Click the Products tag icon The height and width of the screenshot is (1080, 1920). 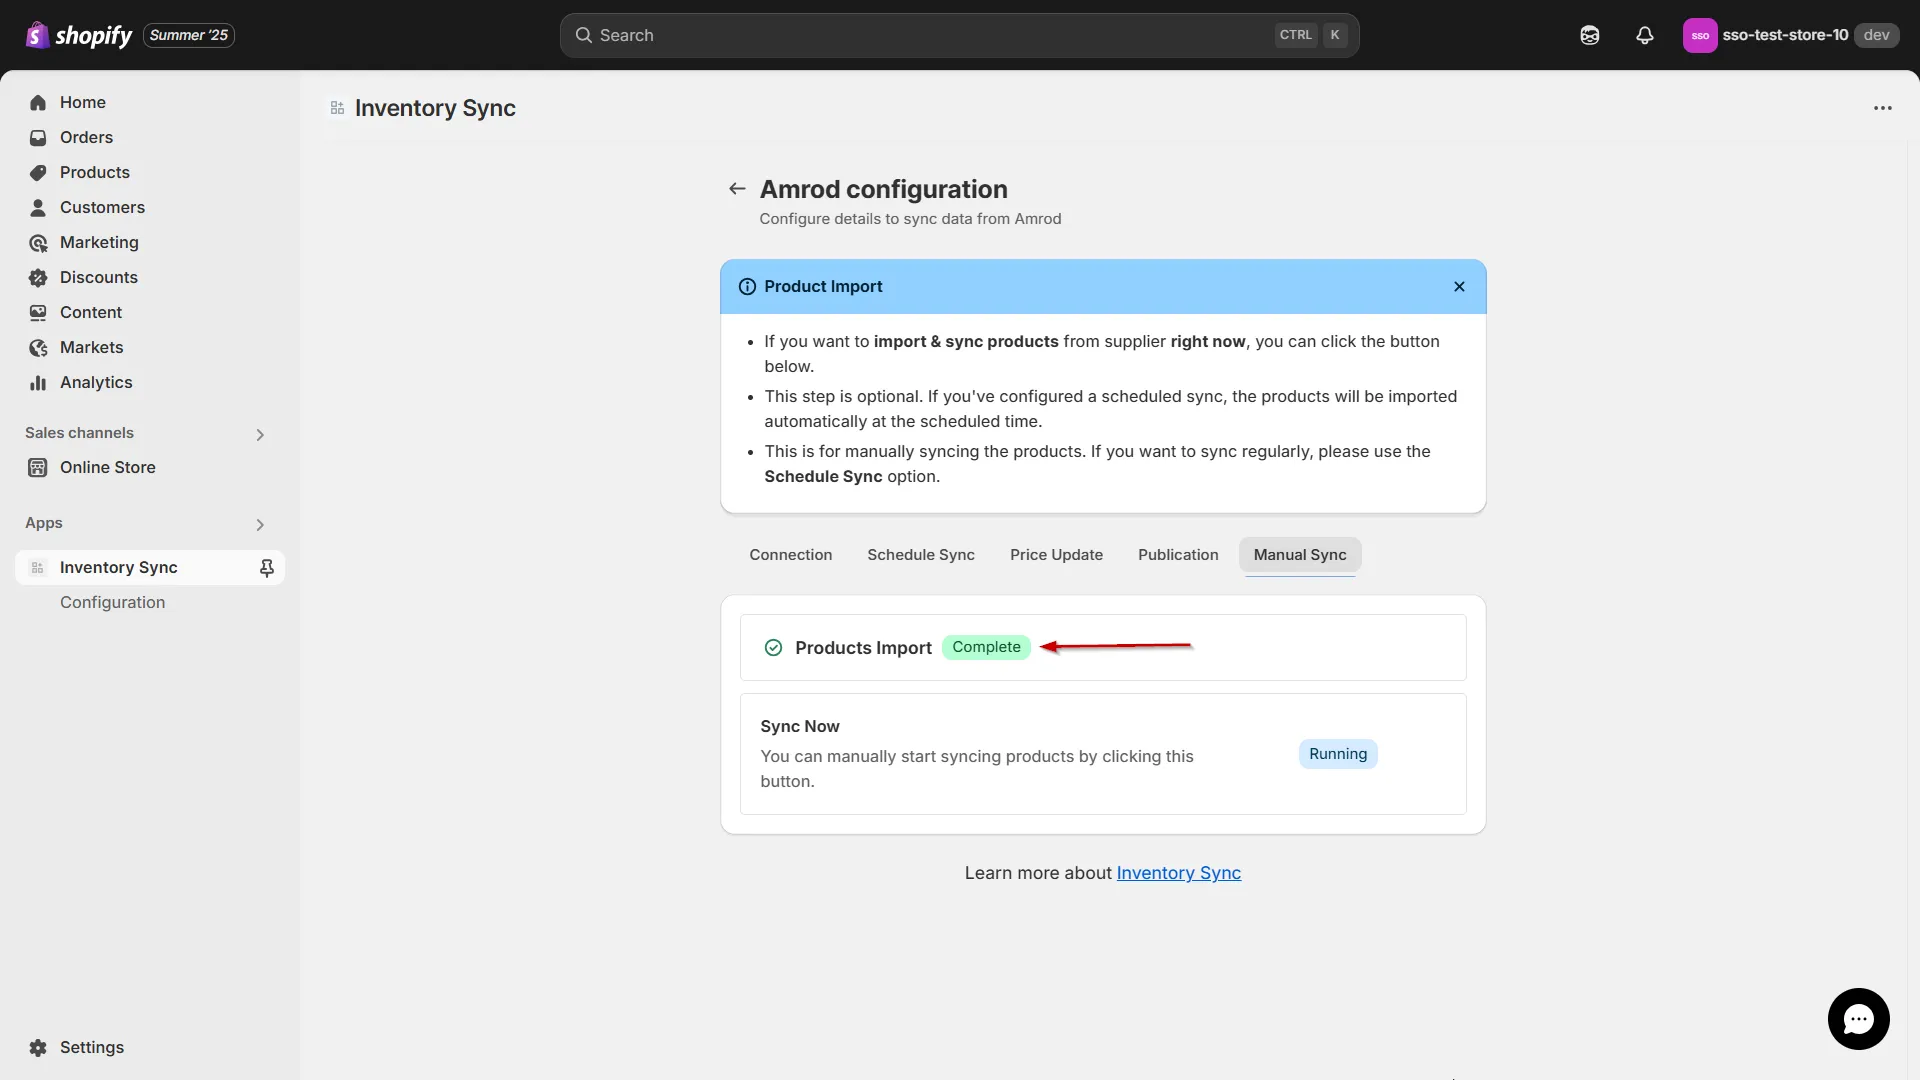pyautogui.click(x=38, y=172)
